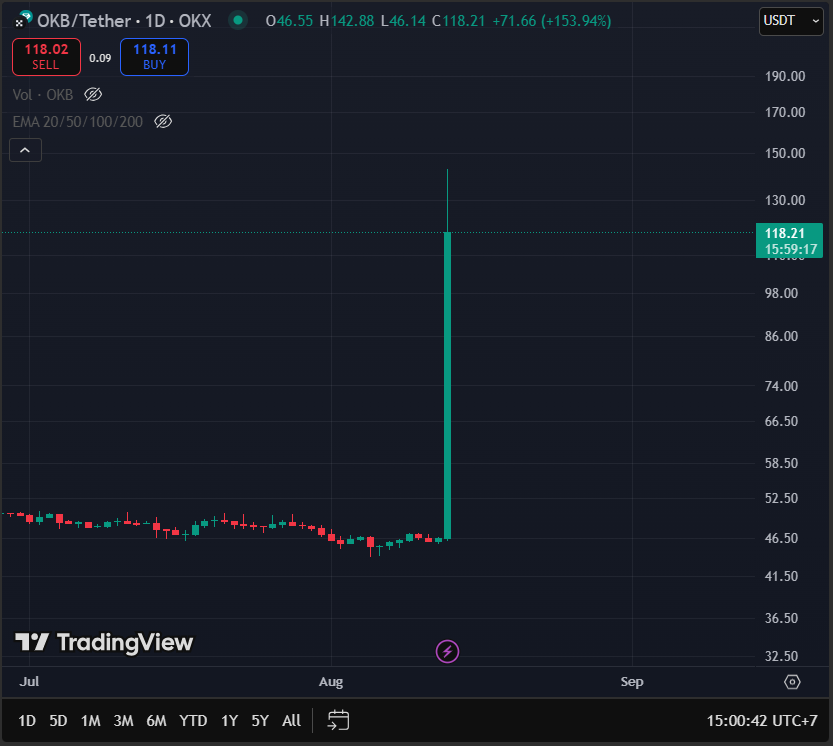The width and height of the screenshot is (833, 746).
Task: Select the All time range
Action: (x=291, y=720)
